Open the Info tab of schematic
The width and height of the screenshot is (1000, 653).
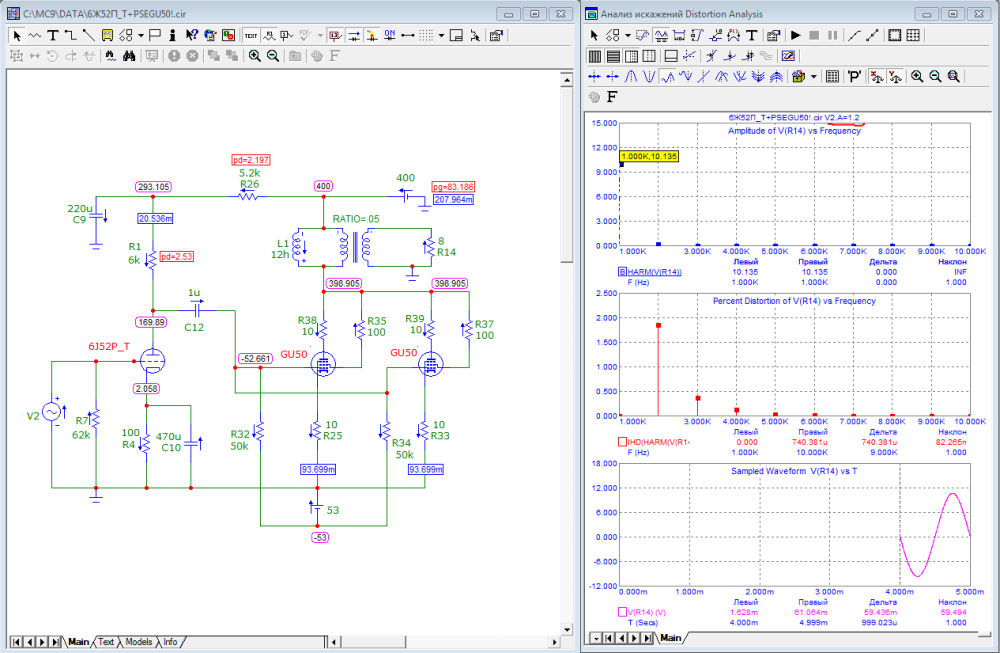click(x=171, y=642)
